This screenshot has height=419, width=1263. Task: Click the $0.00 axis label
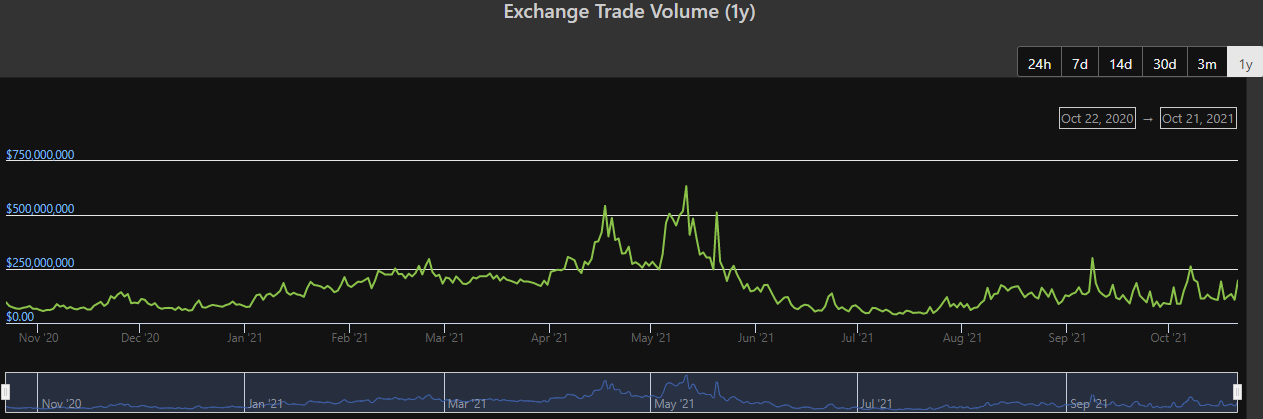[20, 317]
